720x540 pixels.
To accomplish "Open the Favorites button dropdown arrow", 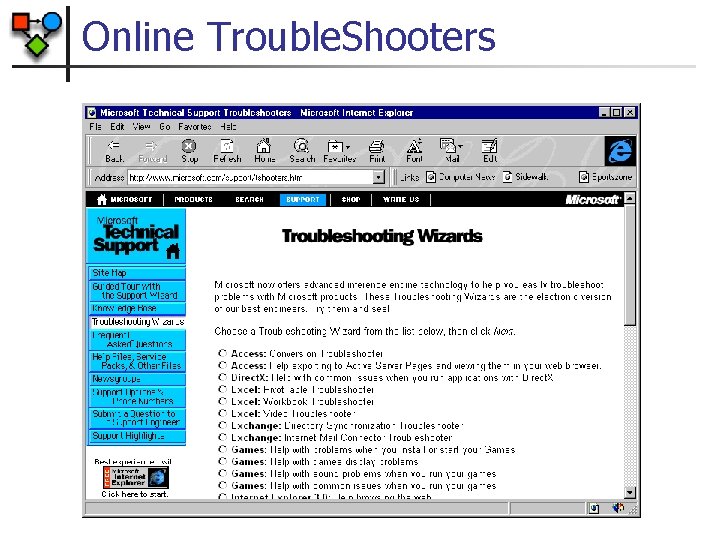I will 348,147.
